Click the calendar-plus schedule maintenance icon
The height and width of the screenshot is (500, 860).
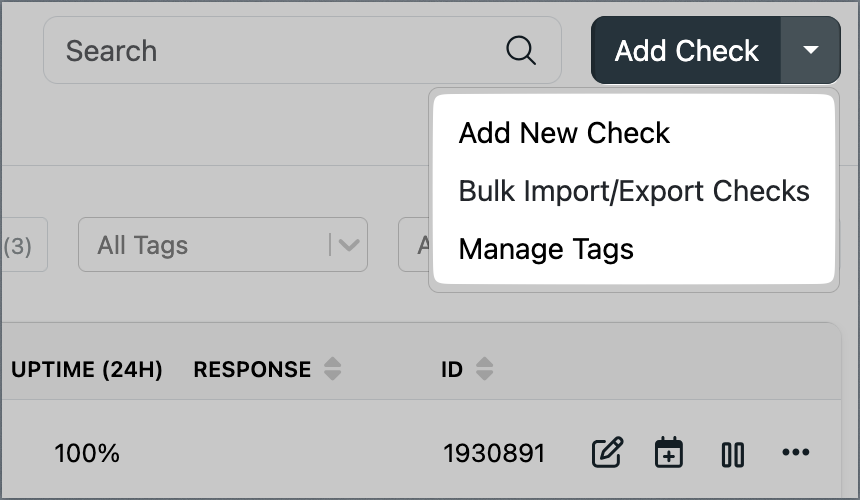point(668,453)
